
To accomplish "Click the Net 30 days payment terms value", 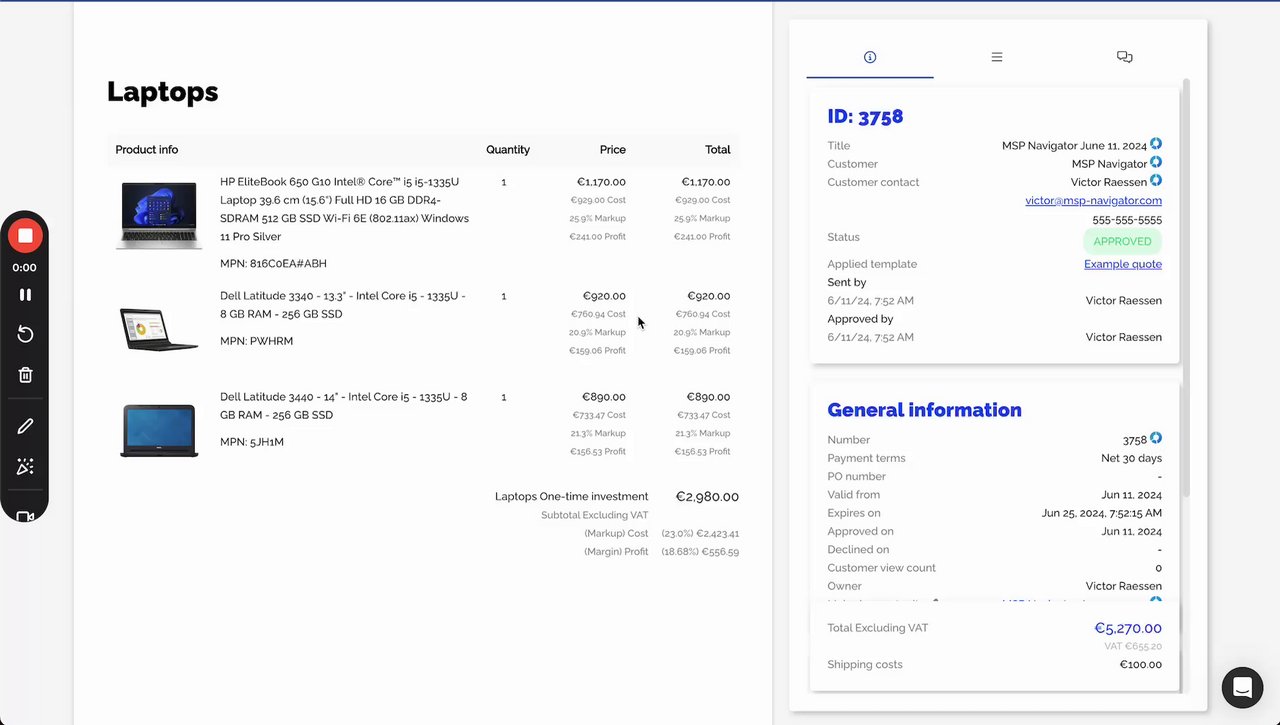I will (x=1131, y=458).
